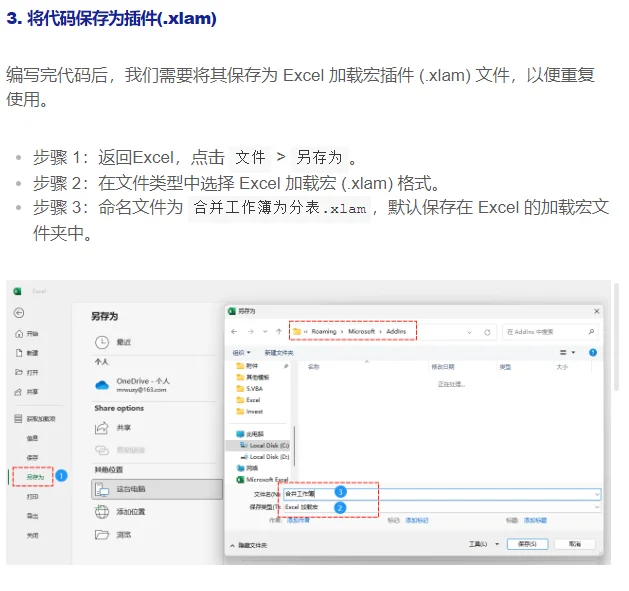The image size is (629, 591).
Task: Open the 开始 home item in Excel sidebar
Action: point(26,334)
